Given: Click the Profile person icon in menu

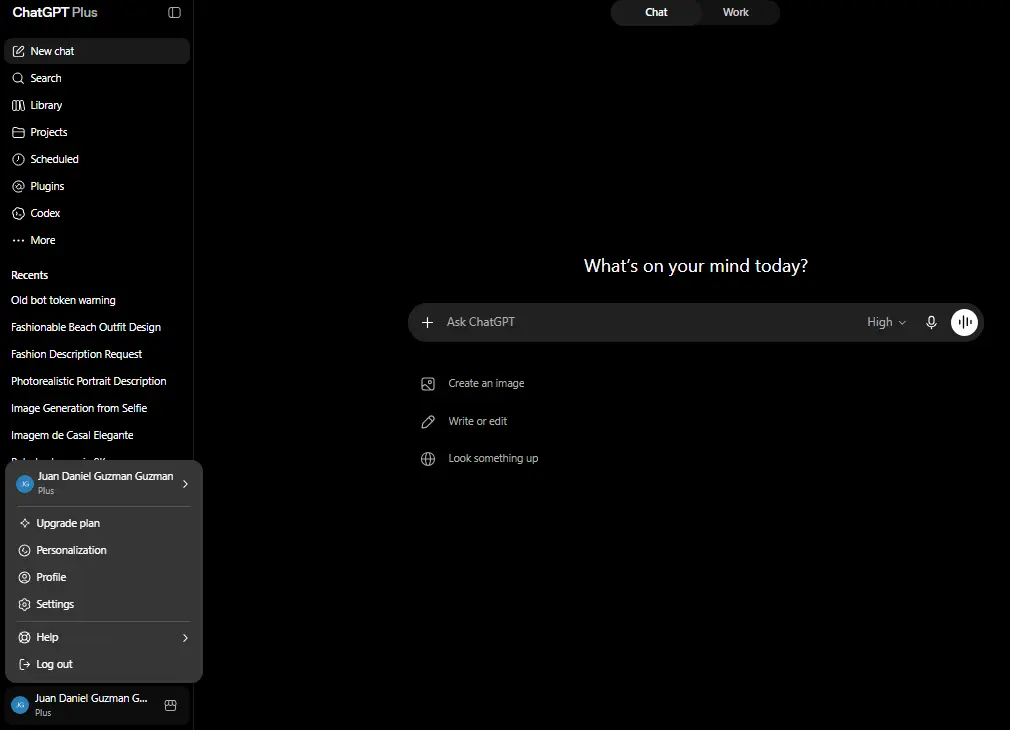Looking at the screenshot, I should (24, 577).
